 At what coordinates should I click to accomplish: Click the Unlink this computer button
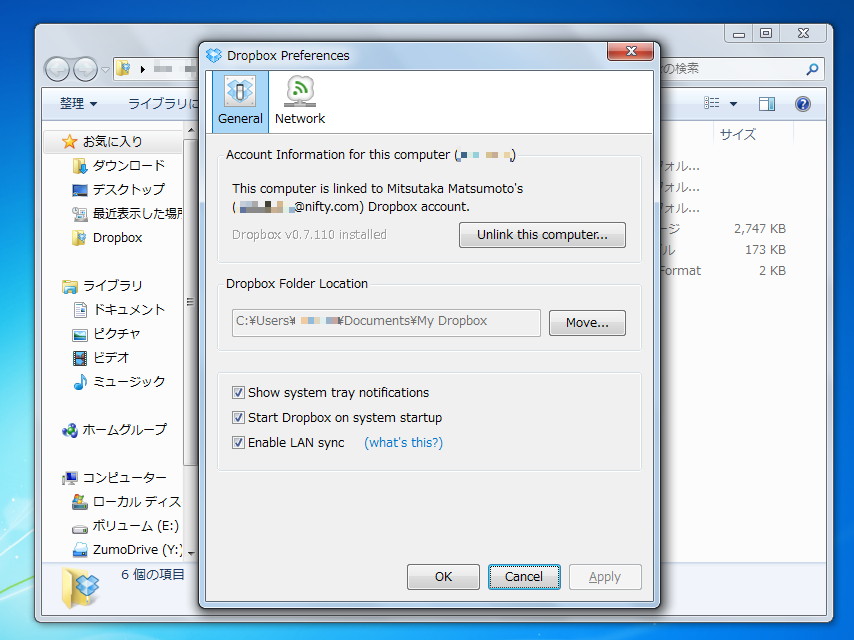tap(542, 235)
